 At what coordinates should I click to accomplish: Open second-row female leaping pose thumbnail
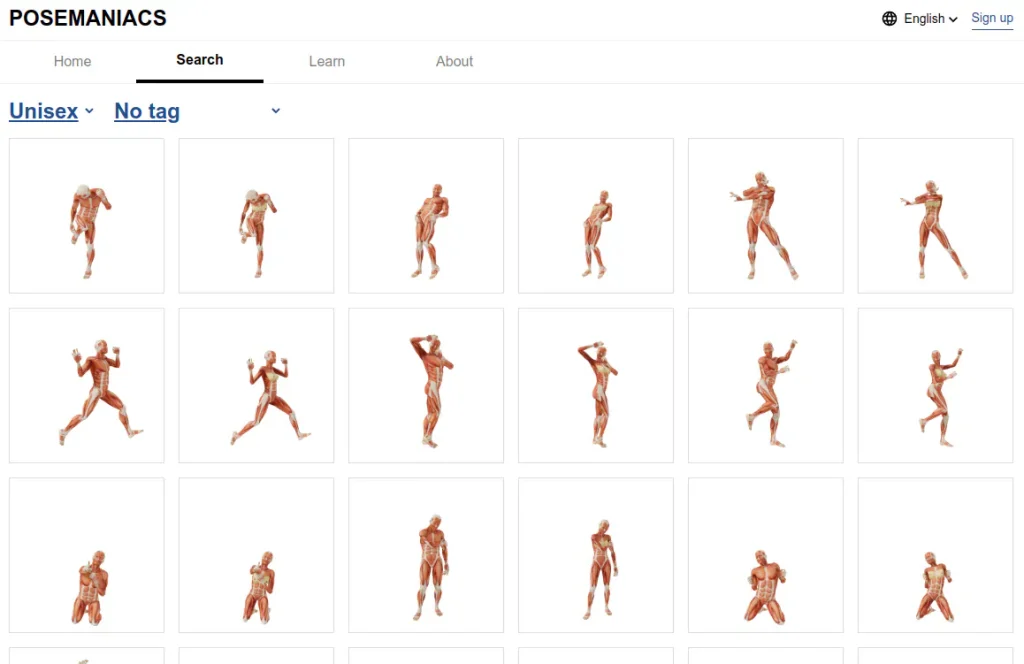(x=256, y=385)
